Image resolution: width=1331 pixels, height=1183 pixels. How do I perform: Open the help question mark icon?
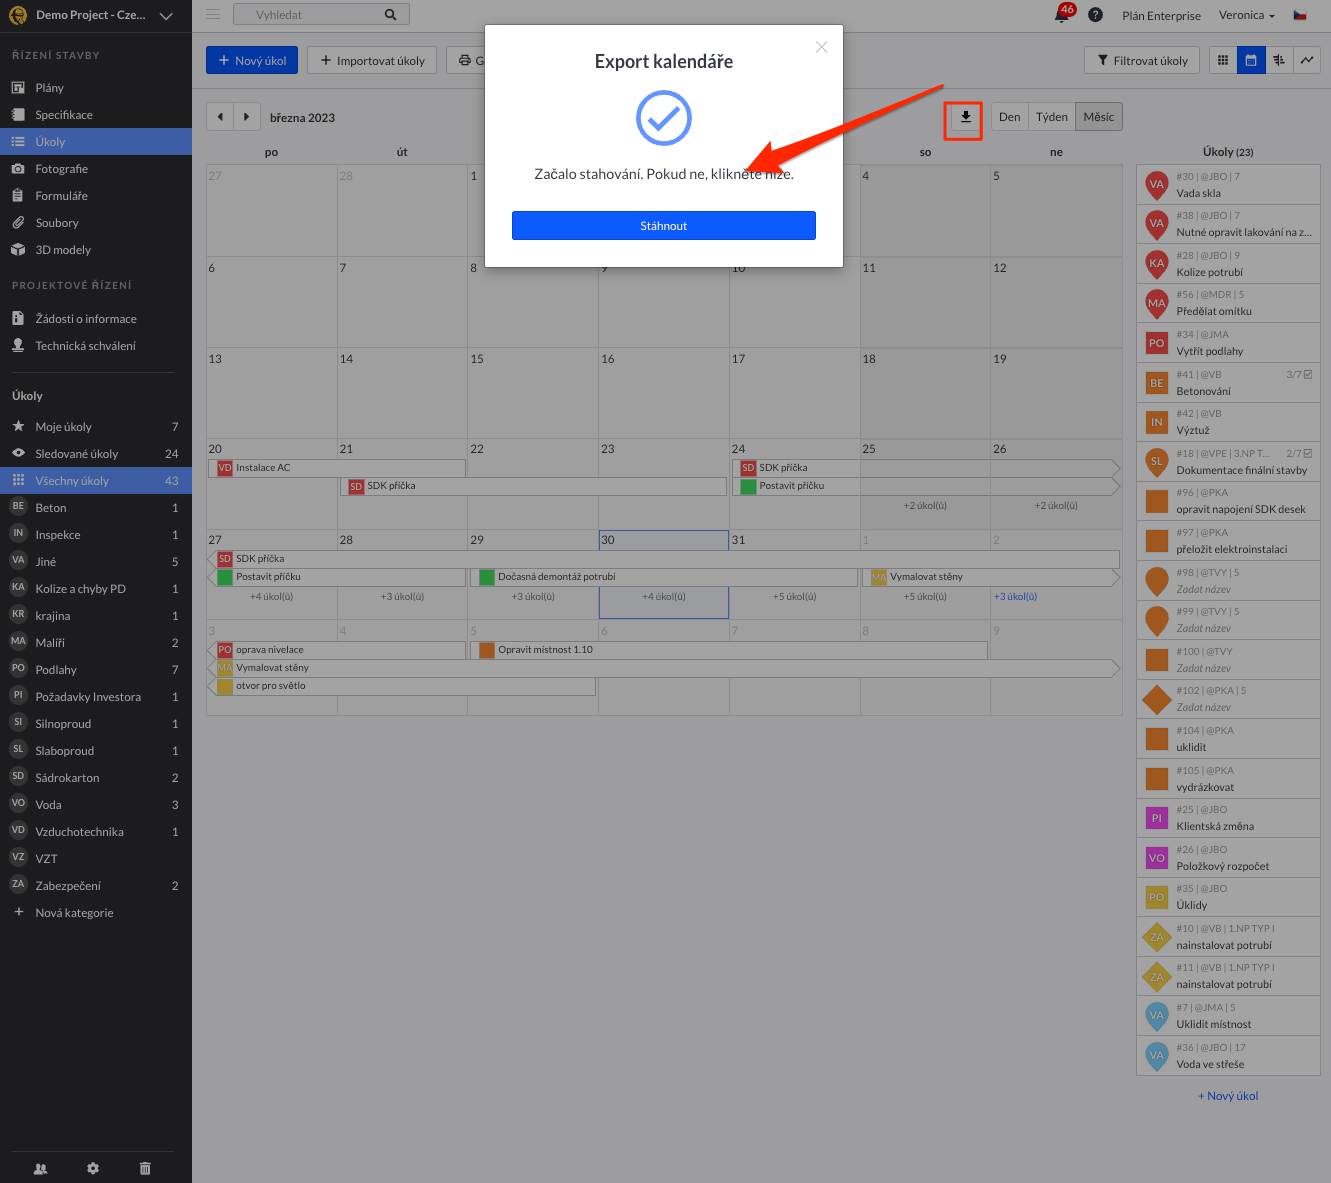(1095, 15)
